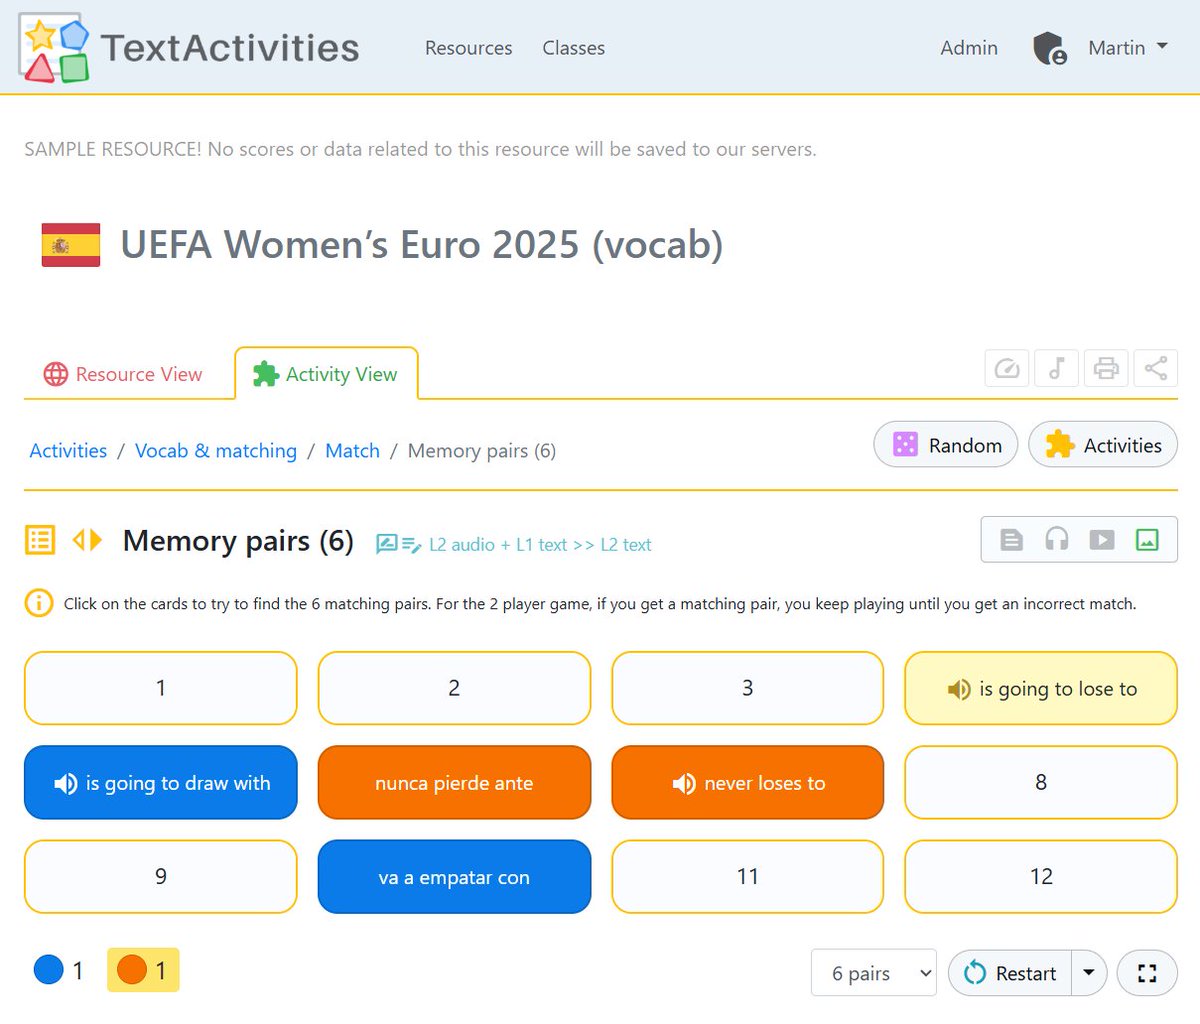Screen dimensions: 1200x1024
Task: Open Match breadcrumb link
Action: [352, 451]
